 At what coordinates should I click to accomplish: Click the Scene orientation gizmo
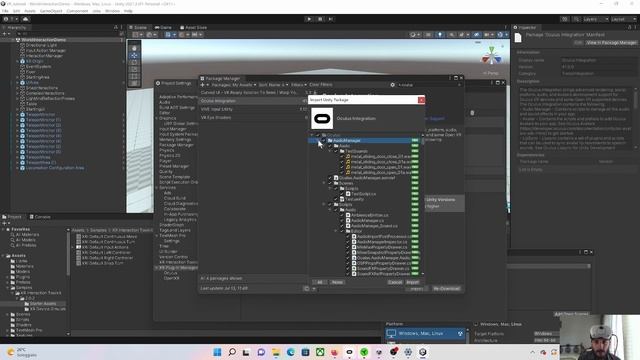(492, 56)
